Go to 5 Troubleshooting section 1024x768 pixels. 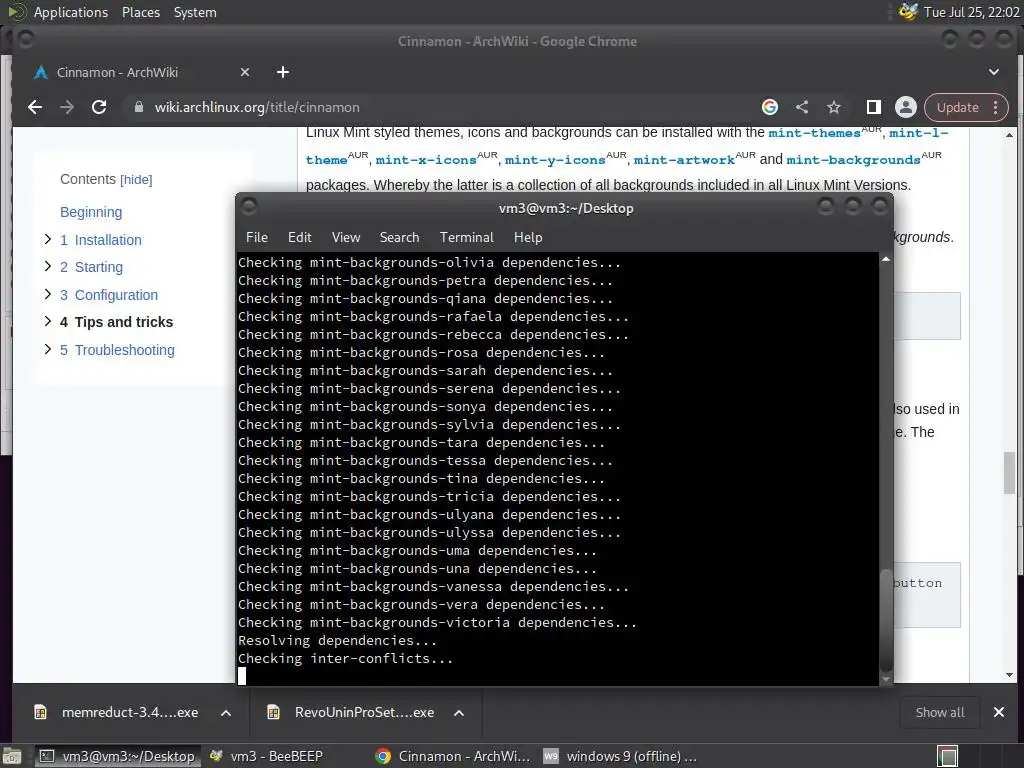click(118, 350)
